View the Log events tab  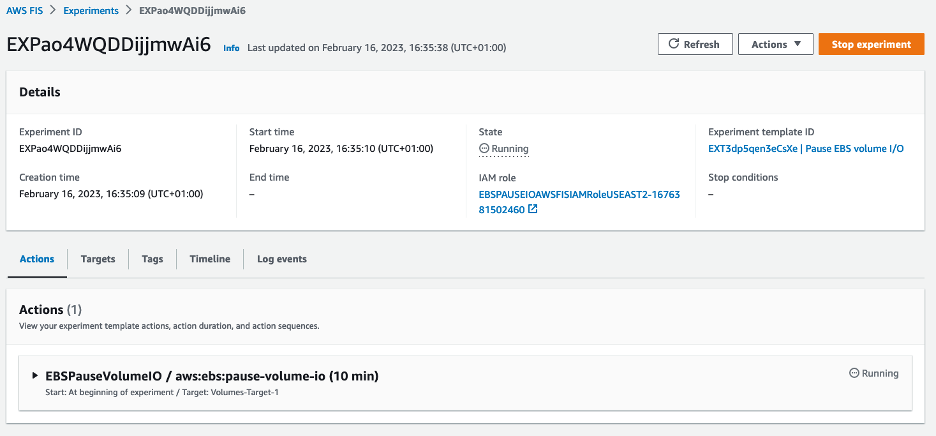(x=282, y=259)
